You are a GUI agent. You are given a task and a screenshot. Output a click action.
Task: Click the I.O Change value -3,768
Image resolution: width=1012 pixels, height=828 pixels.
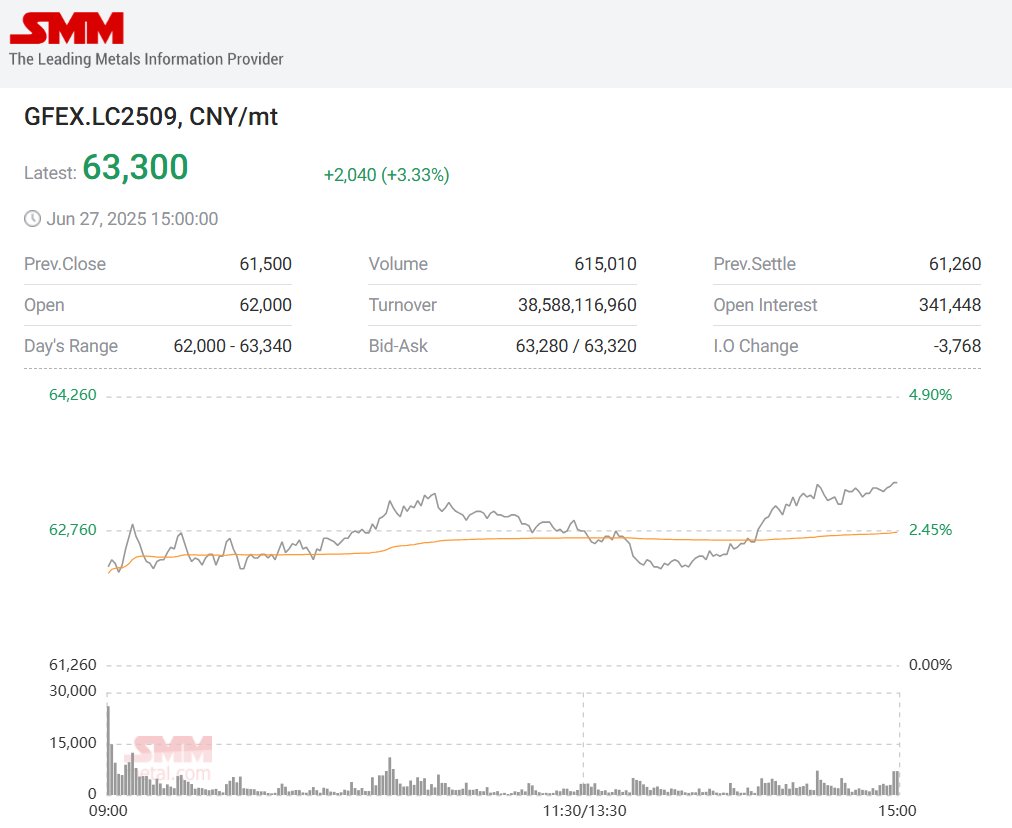[x=957, y=346]
